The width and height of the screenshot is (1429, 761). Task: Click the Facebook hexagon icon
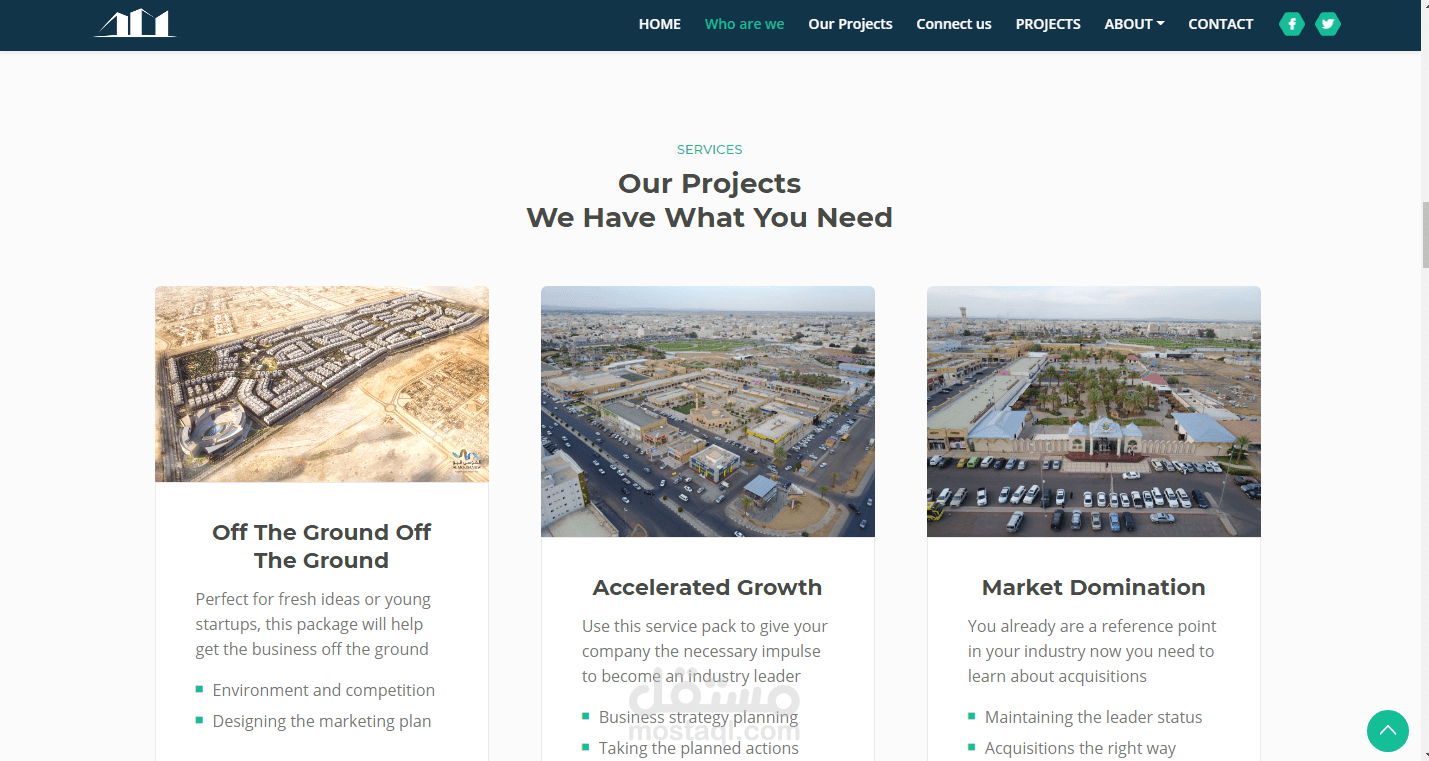tap(1292, 24)
